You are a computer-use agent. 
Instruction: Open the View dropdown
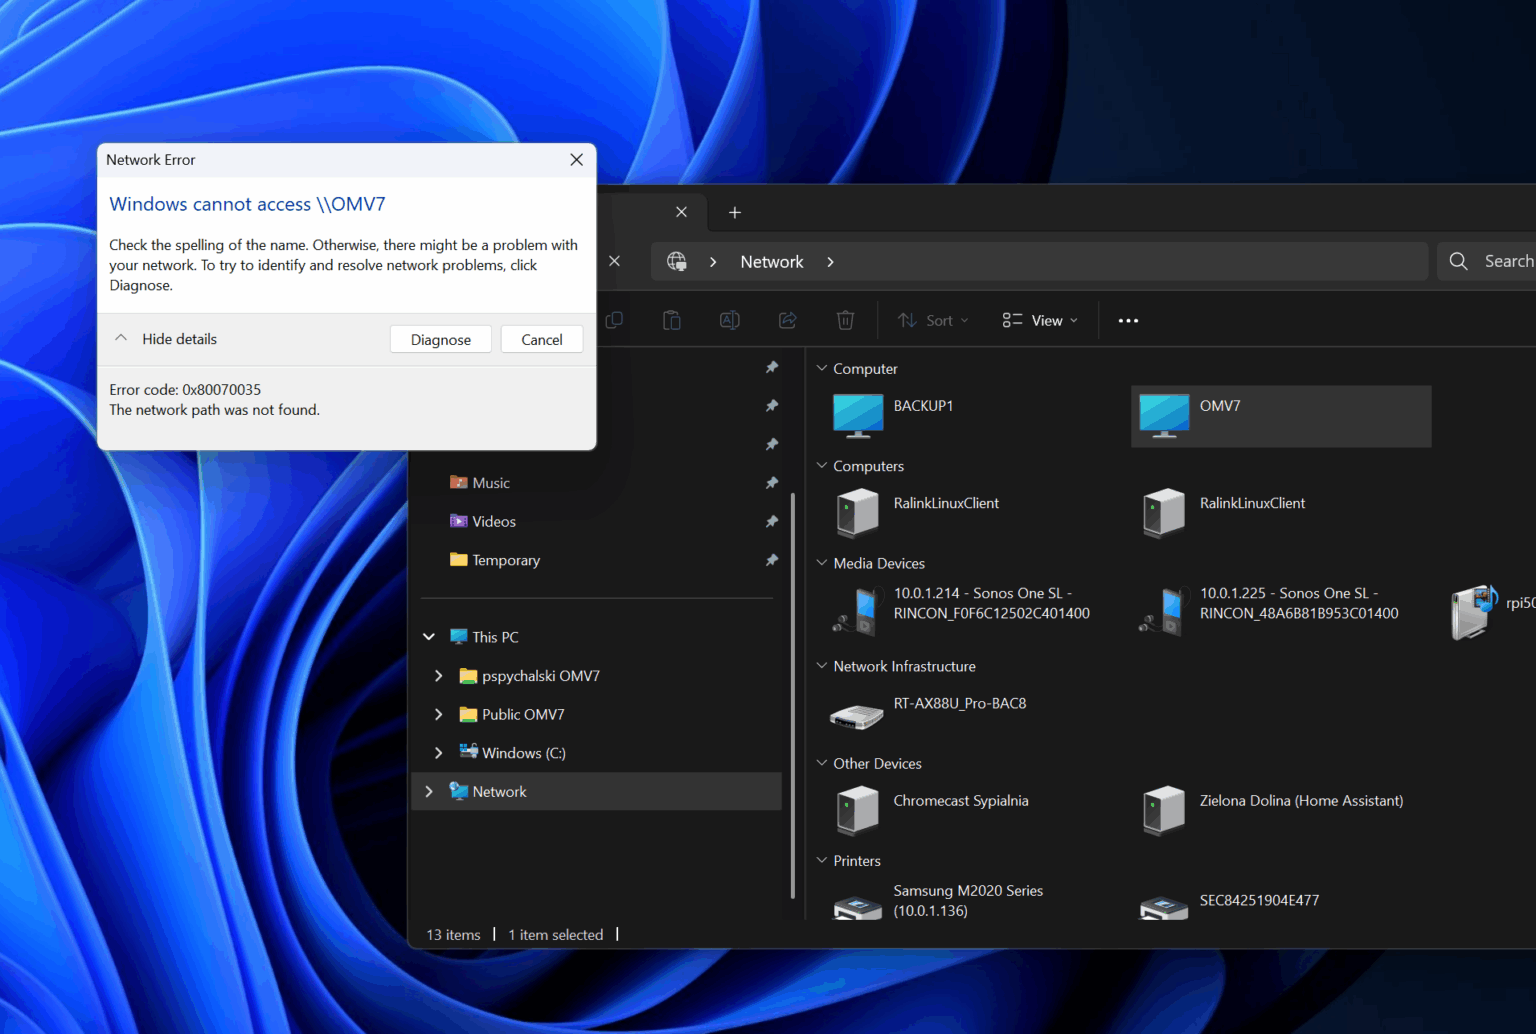pos(1040,320)
